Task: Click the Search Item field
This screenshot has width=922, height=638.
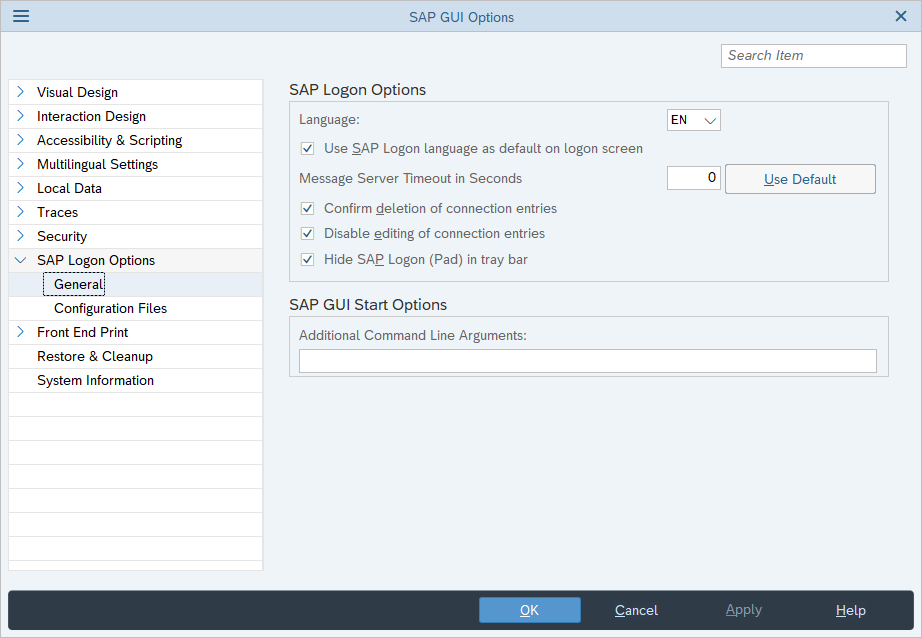Action: pos(813,56)
